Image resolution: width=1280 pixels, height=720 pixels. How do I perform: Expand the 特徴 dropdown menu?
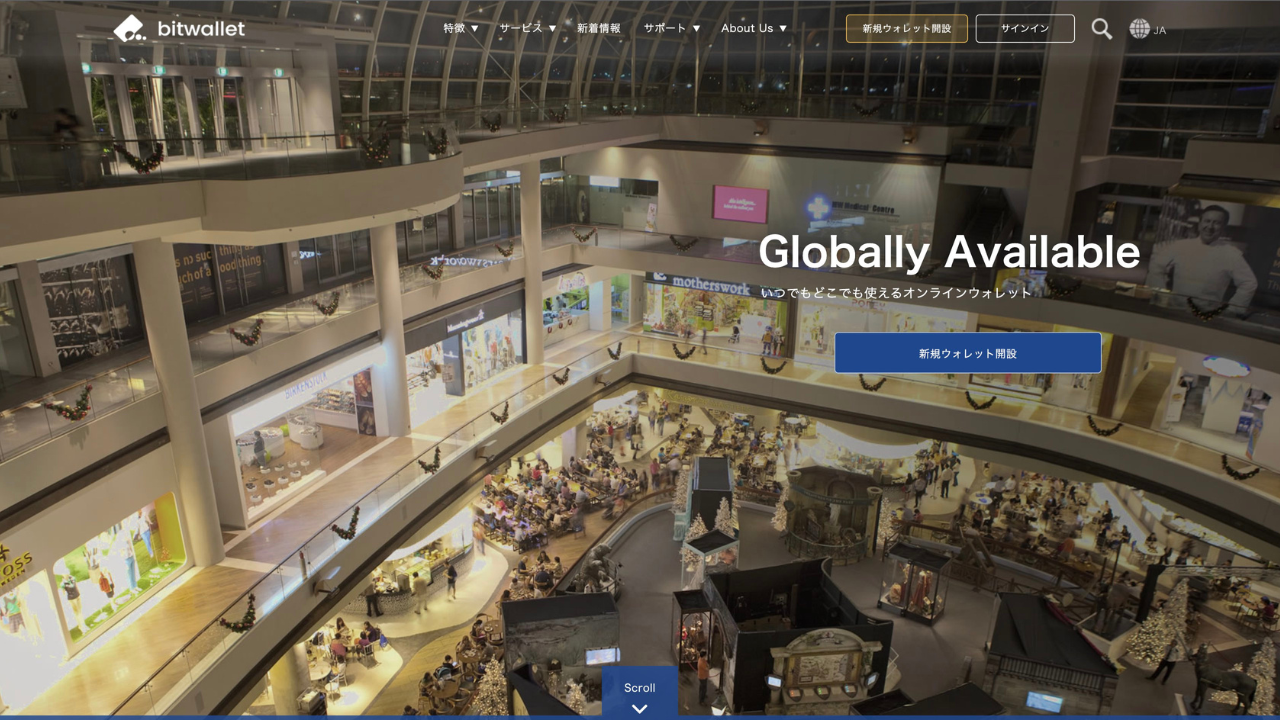tap(461, 28)
